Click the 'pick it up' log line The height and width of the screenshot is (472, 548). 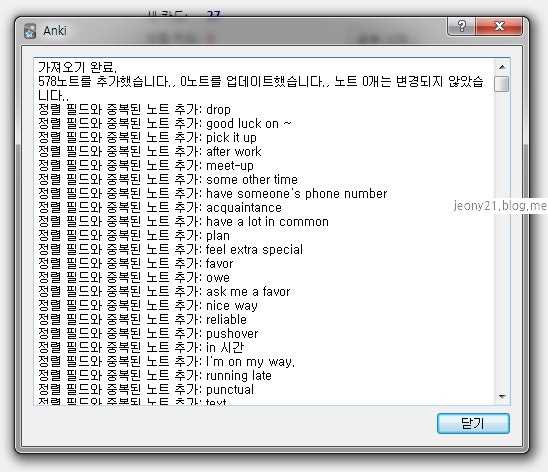pos(147,137)
